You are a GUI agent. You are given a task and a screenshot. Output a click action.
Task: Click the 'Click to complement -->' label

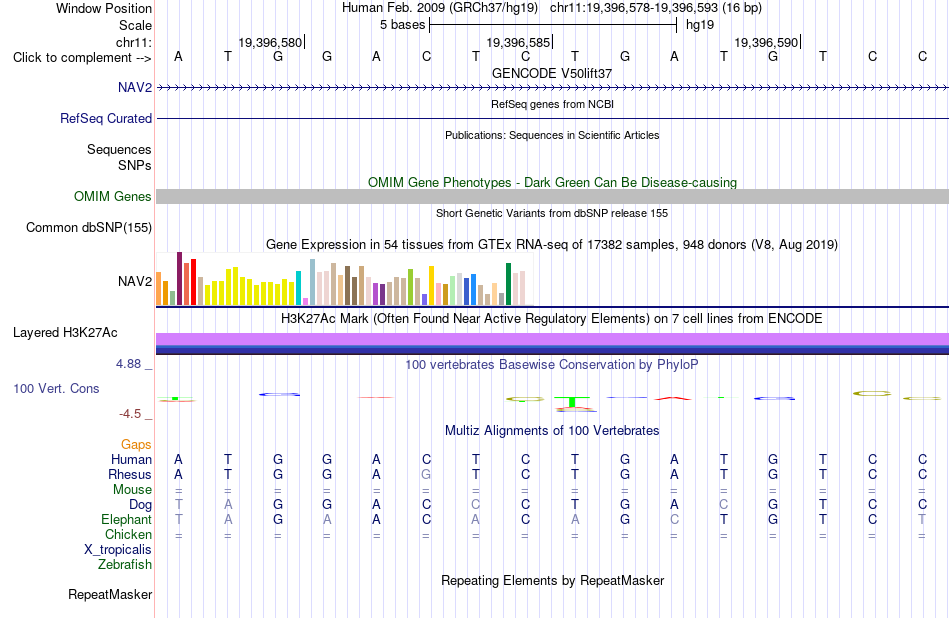pos(82,58)
